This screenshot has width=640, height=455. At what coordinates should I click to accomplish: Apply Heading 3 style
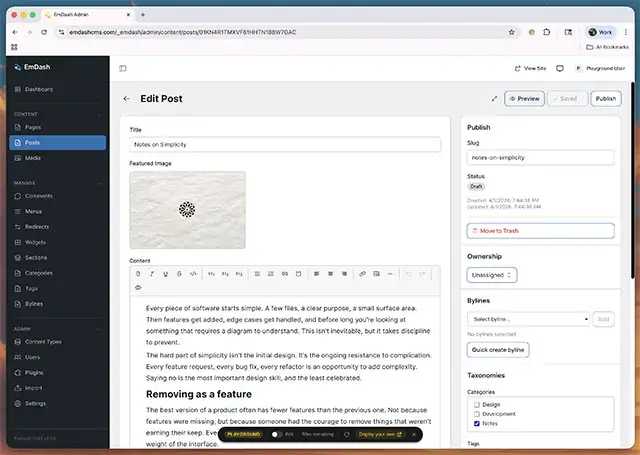(239, 274)
